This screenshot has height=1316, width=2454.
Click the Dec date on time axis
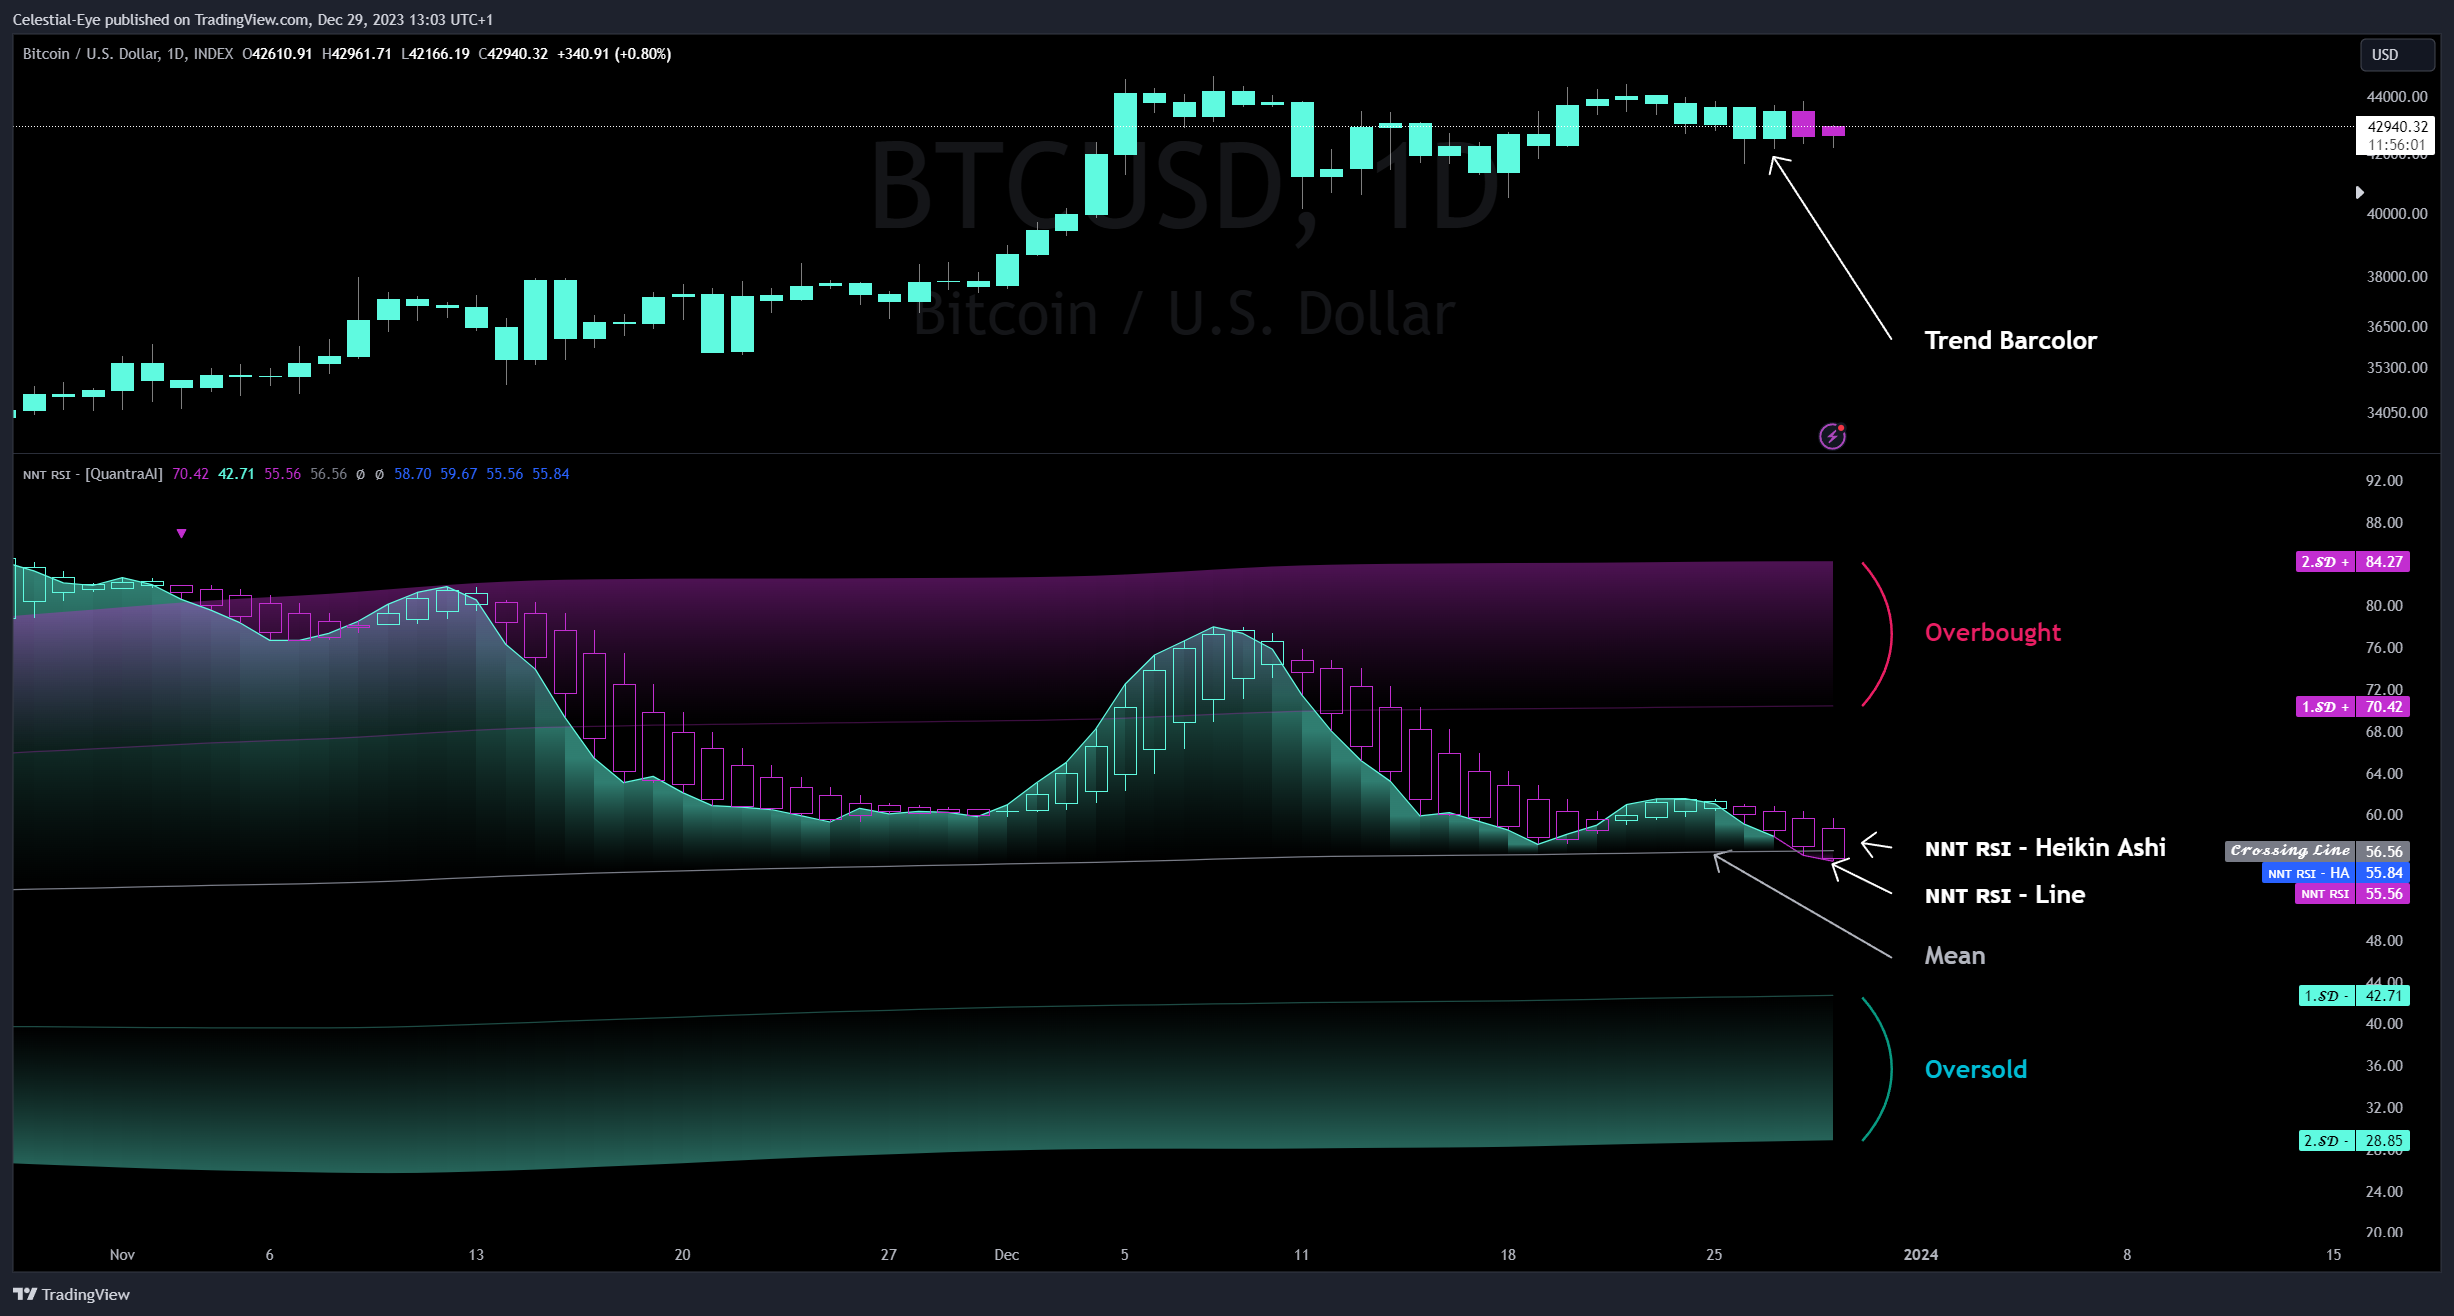(x=1007, y=1255)
